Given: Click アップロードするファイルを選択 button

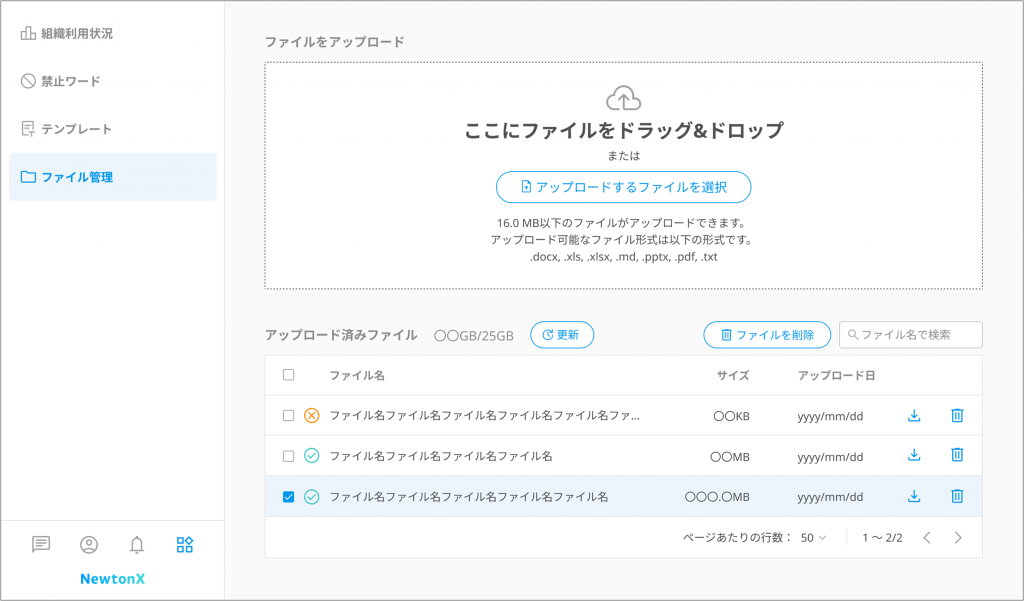Looking at the screenshot, I should (623, 187).
